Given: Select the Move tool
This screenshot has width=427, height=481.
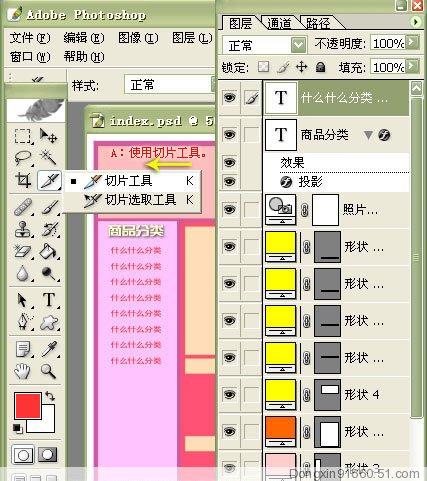Looking at the screenshot, I should [49, 136].
